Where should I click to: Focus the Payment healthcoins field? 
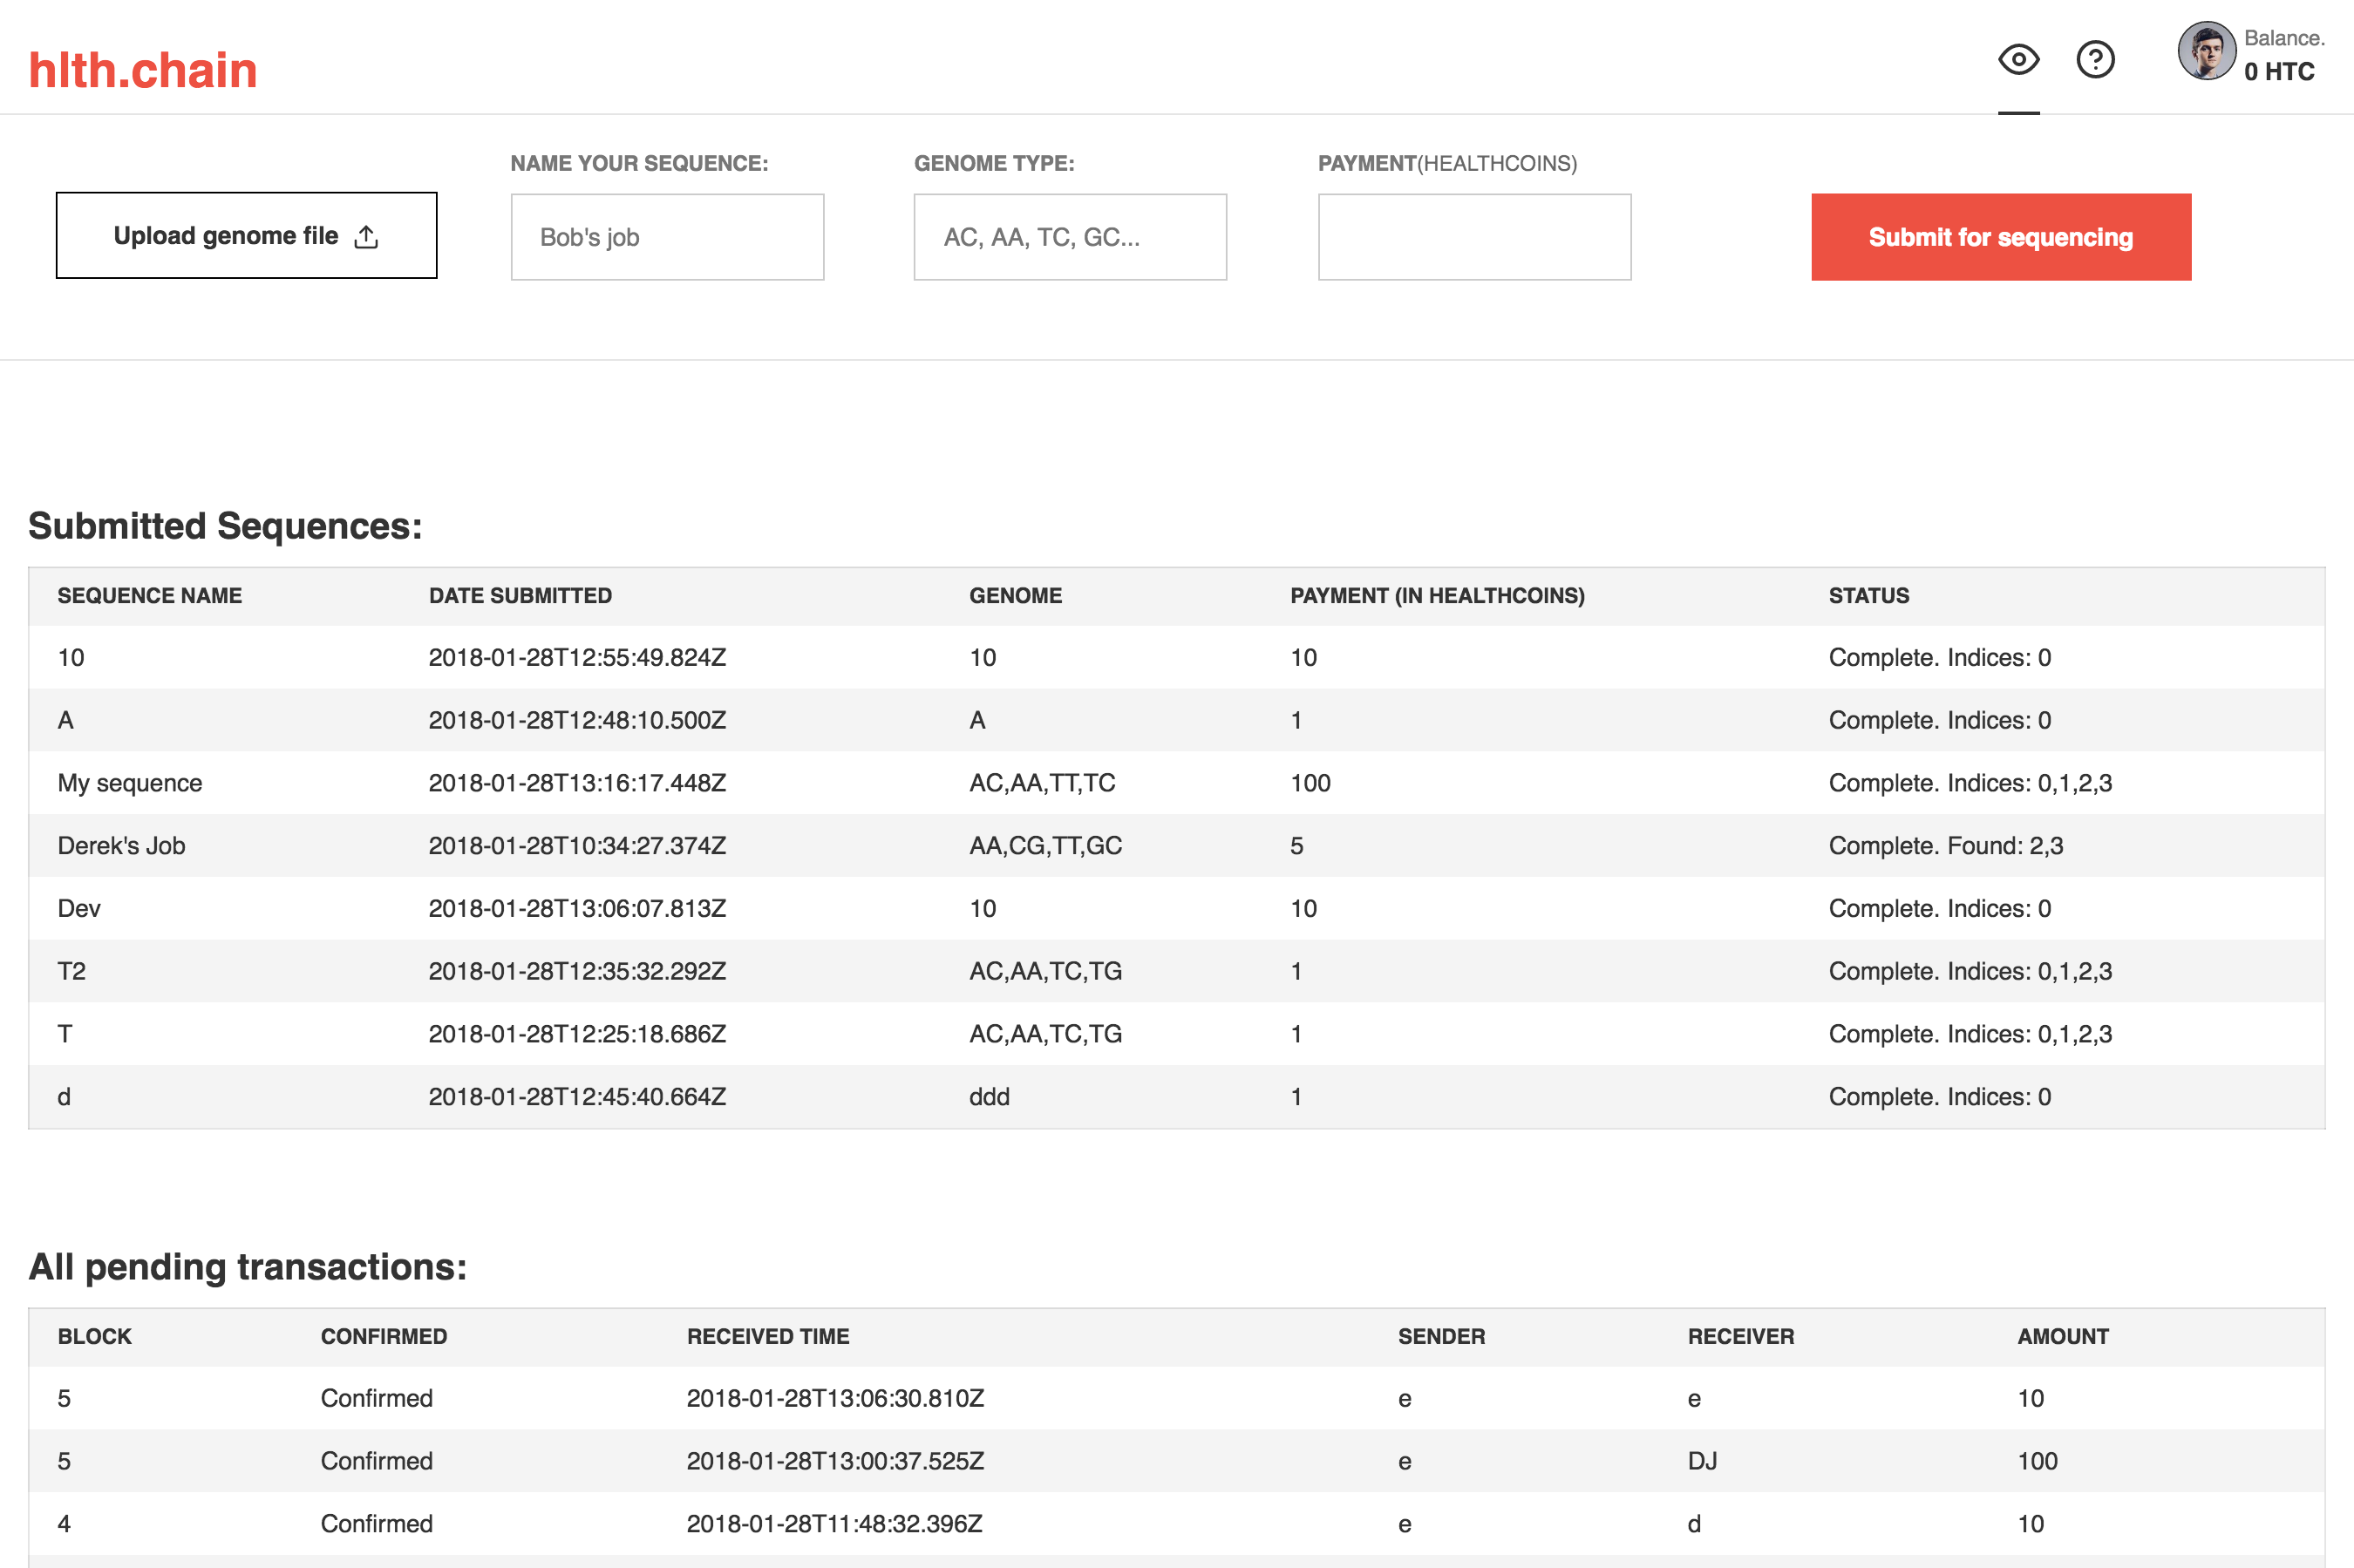point(1474,237)
